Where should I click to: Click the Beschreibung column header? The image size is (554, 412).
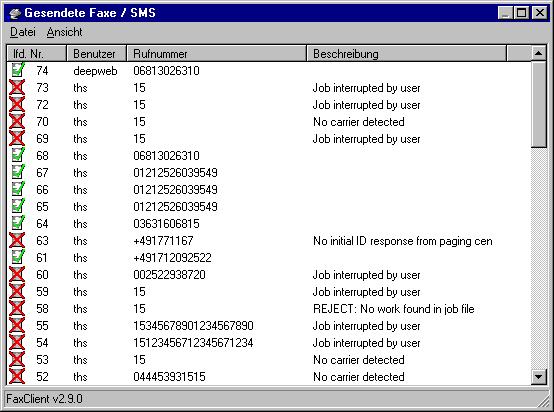coord(406,54)
